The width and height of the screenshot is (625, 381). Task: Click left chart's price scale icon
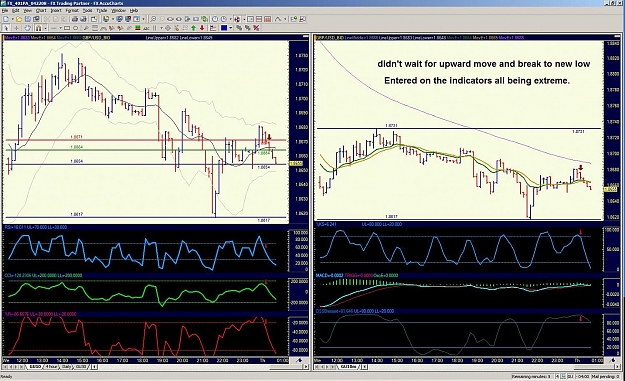(300, 361)
